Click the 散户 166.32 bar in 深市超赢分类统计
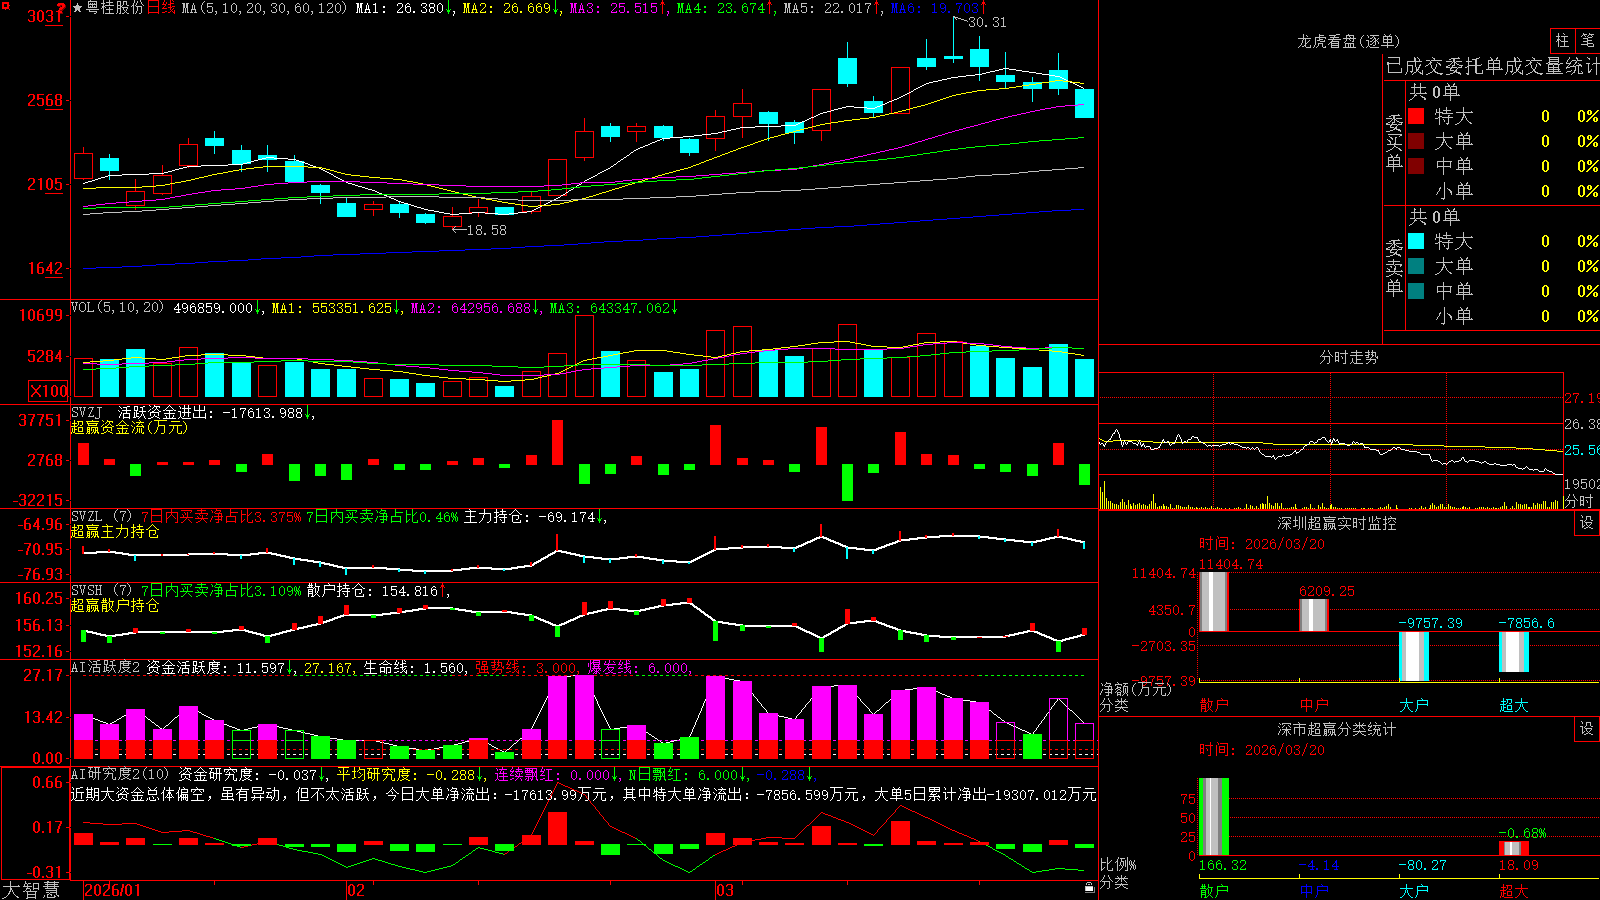The image size is (1600, 900). (1214, 817)
